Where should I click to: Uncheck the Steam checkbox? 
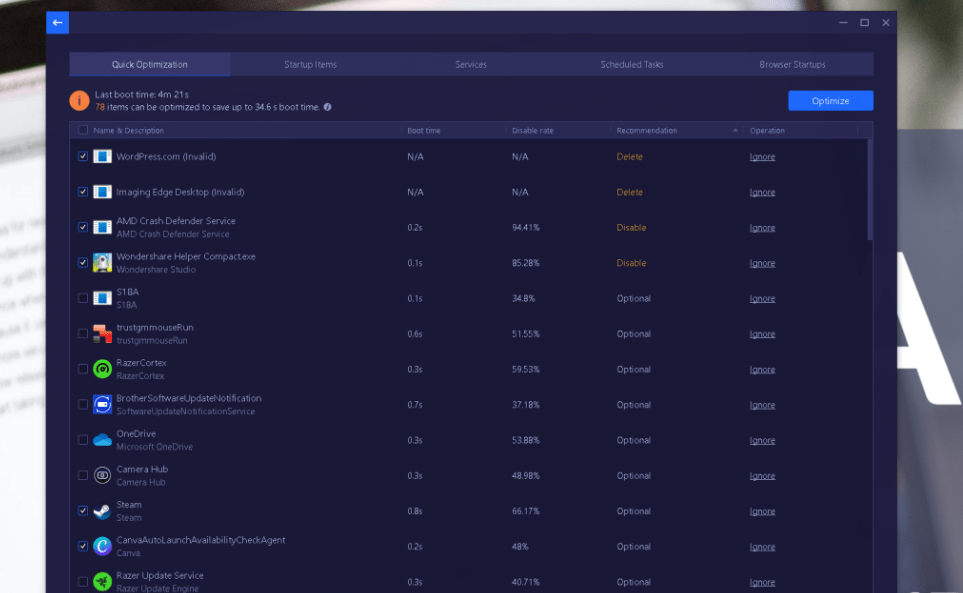(83, 511)
